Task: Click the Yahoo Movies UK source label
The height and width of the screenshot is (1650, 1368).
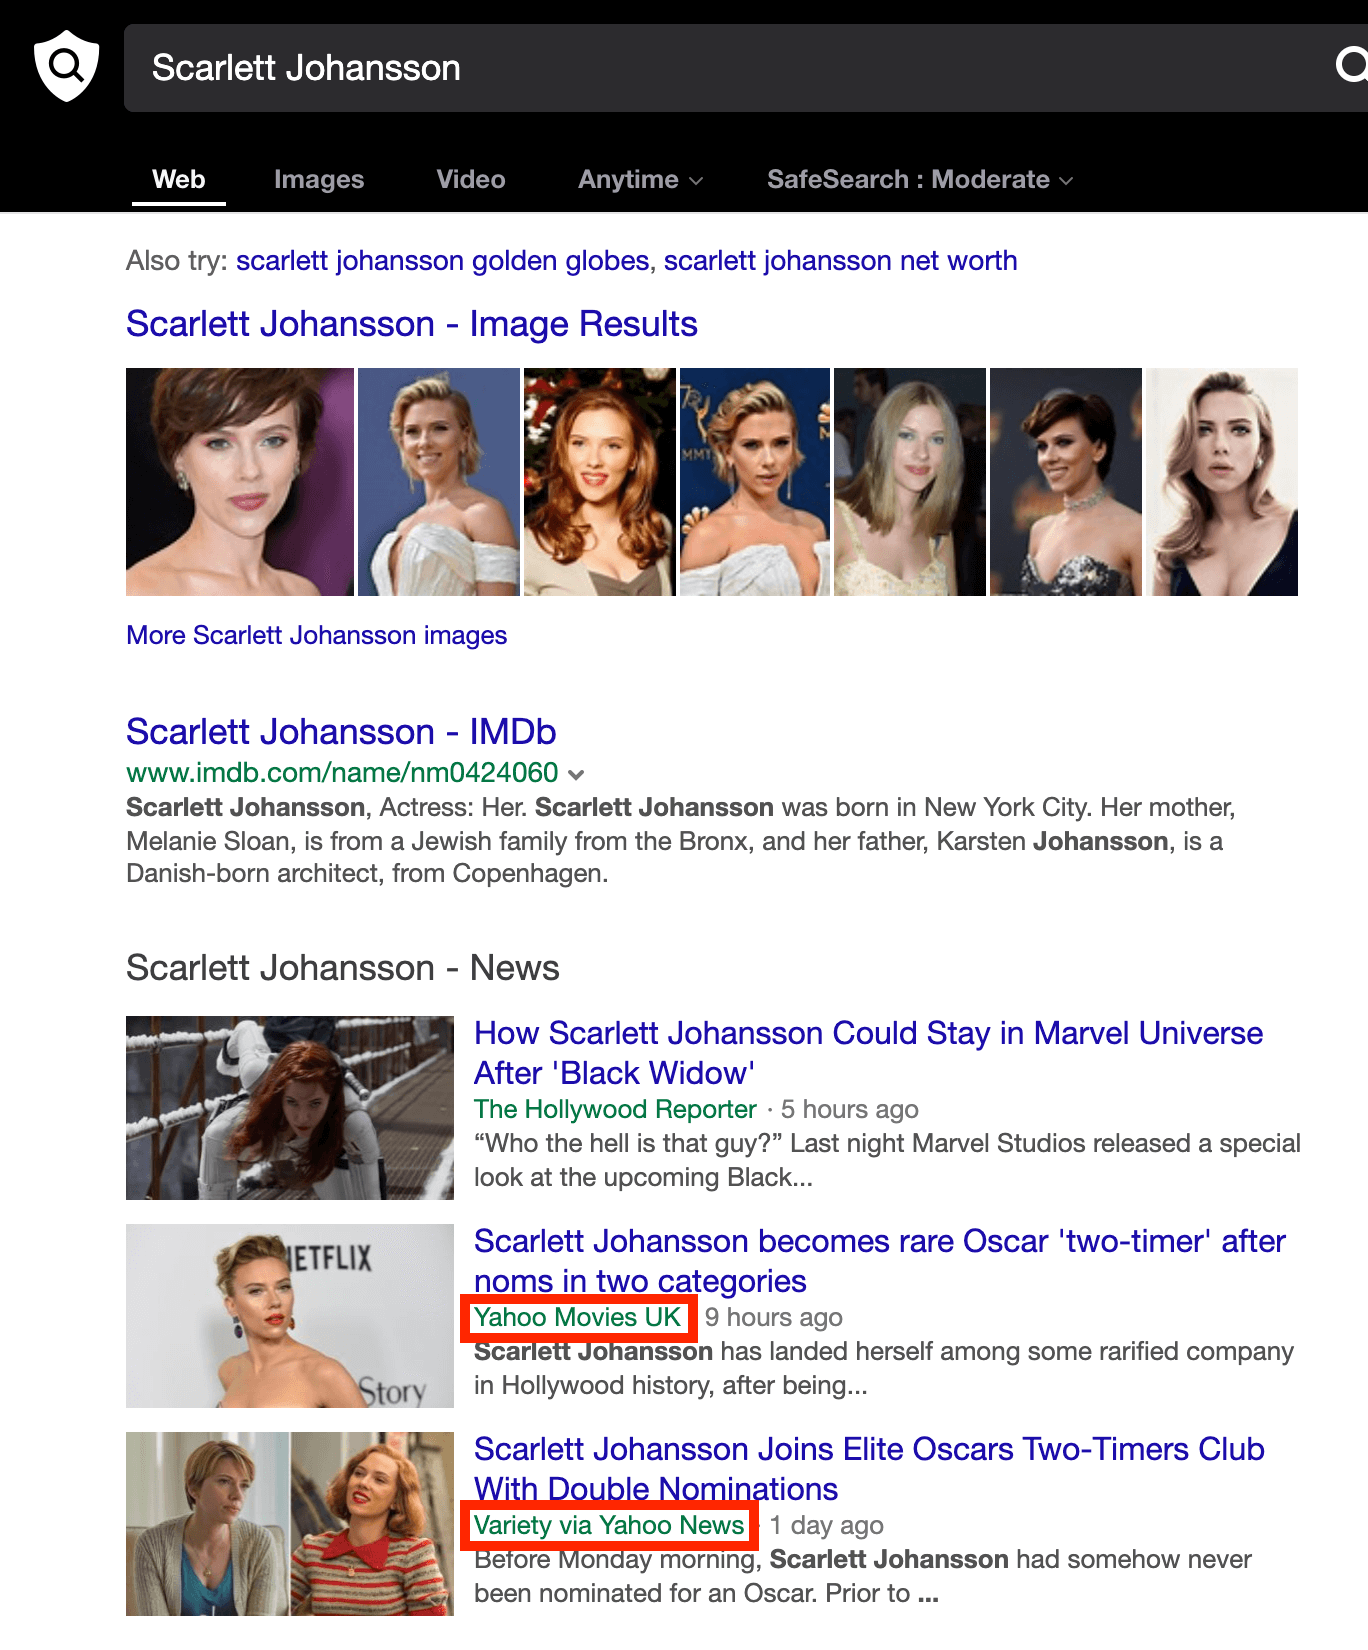Action: (577, 1317)
